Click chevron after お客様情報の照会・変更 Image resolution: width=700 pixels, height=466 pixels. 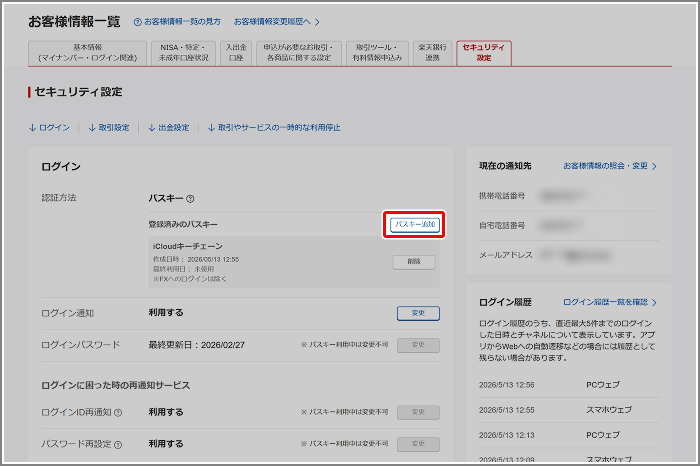coord(654,166)
